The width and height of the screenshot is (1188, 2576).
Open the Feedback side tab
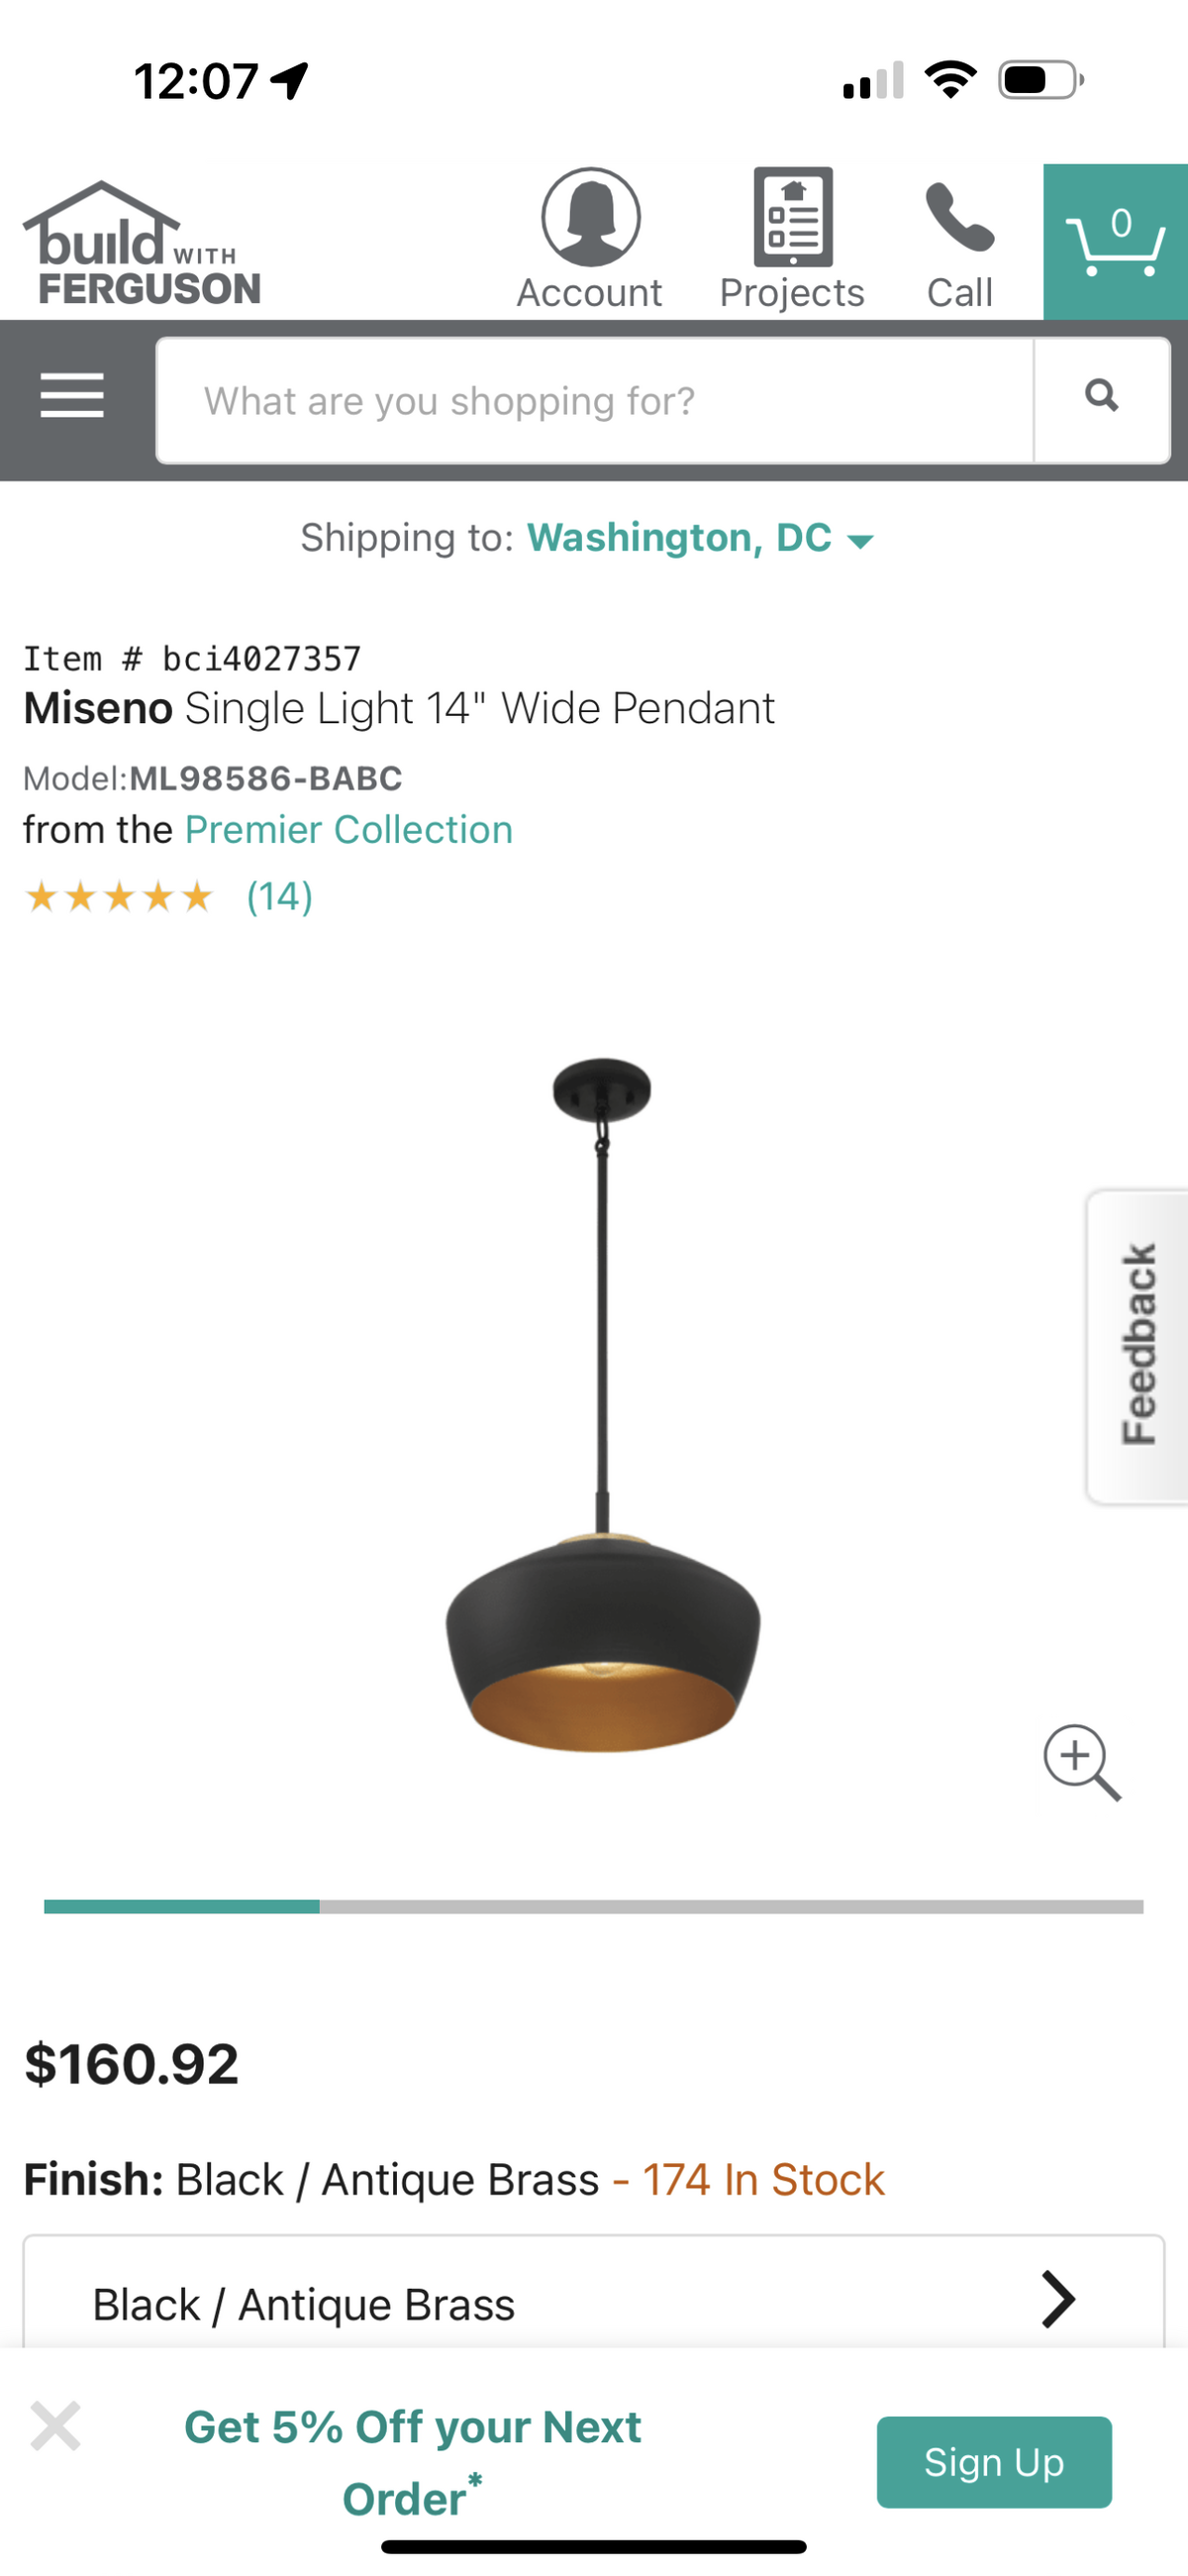click(x=1138, y=1346)
